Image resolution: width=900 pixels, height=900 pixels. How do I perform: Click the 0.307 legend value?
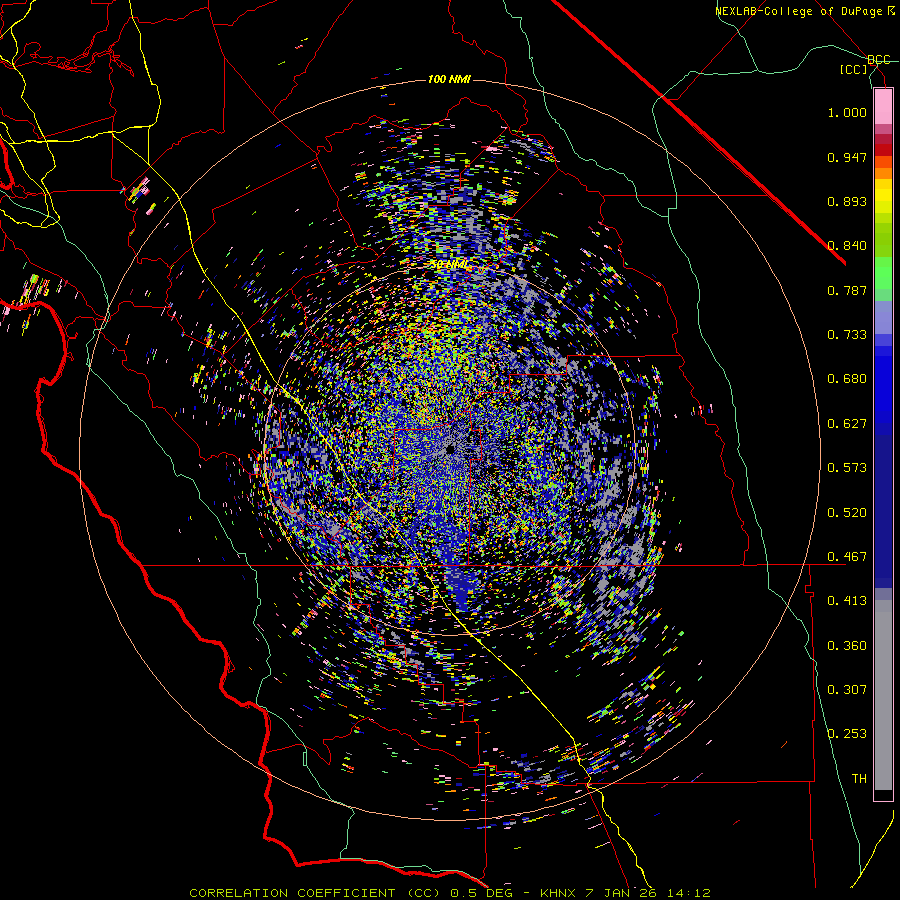pyautogui.click(x=847, y=690)
